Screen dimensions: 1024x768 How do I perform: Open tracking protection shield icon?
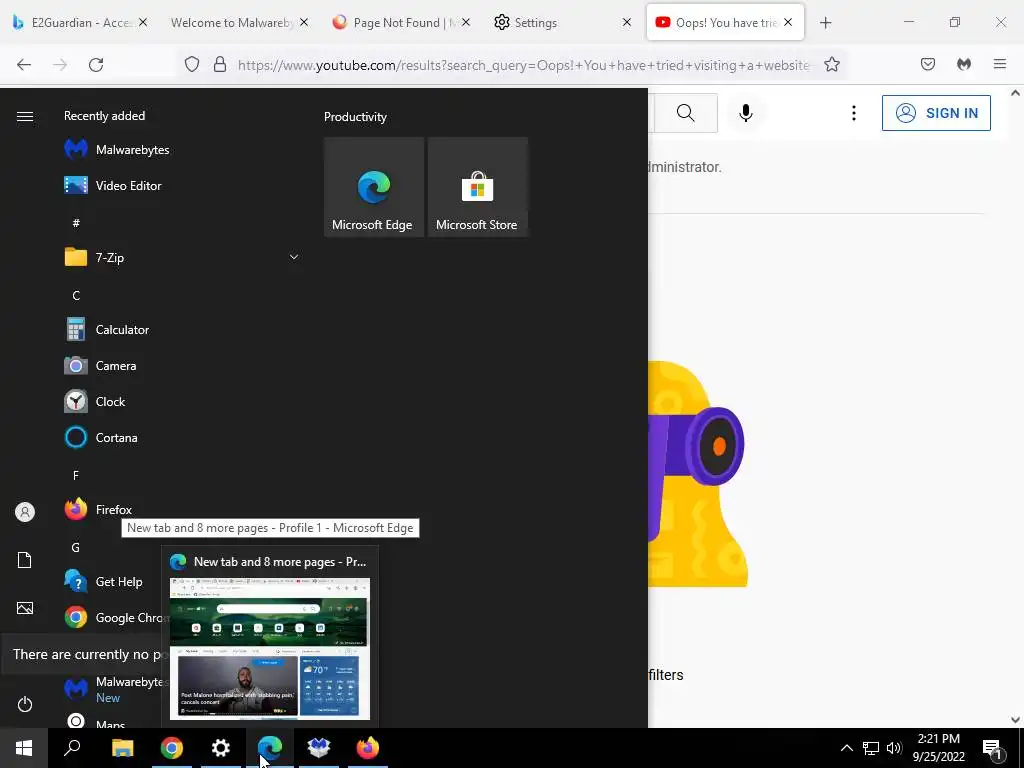[x=191, y=65]
